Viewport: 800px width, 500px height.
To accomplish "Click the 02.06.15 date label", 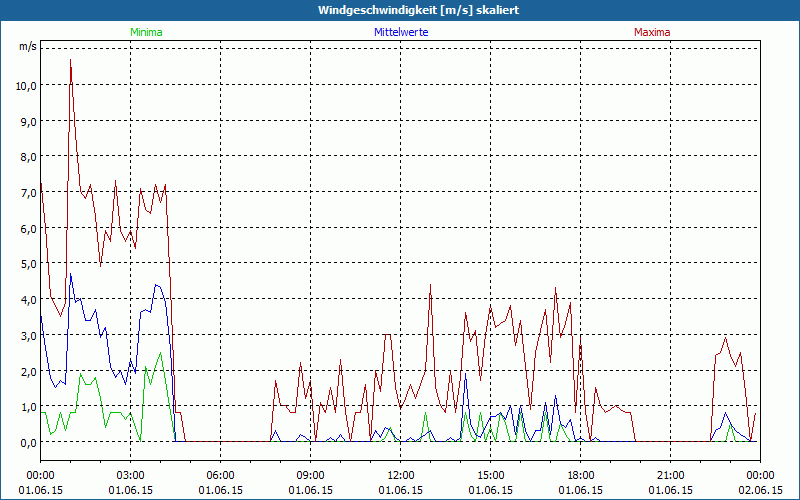I will pos(760,490).
